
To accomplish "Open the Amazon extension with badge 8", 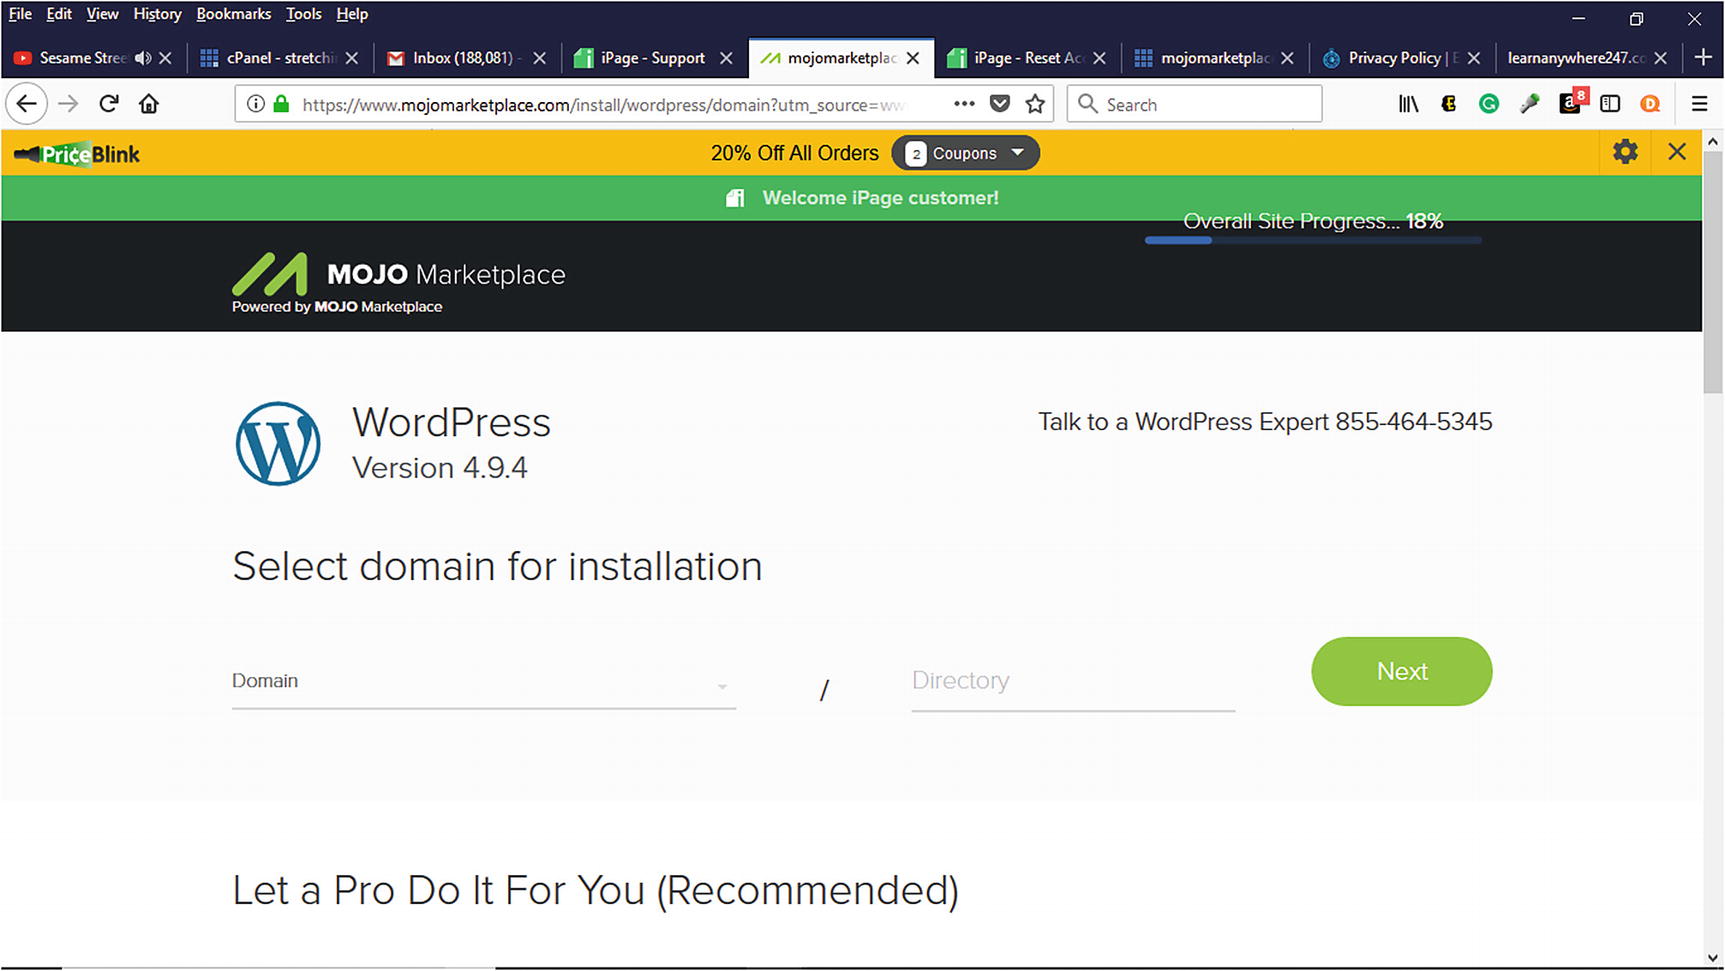I will click(1571, 102).
